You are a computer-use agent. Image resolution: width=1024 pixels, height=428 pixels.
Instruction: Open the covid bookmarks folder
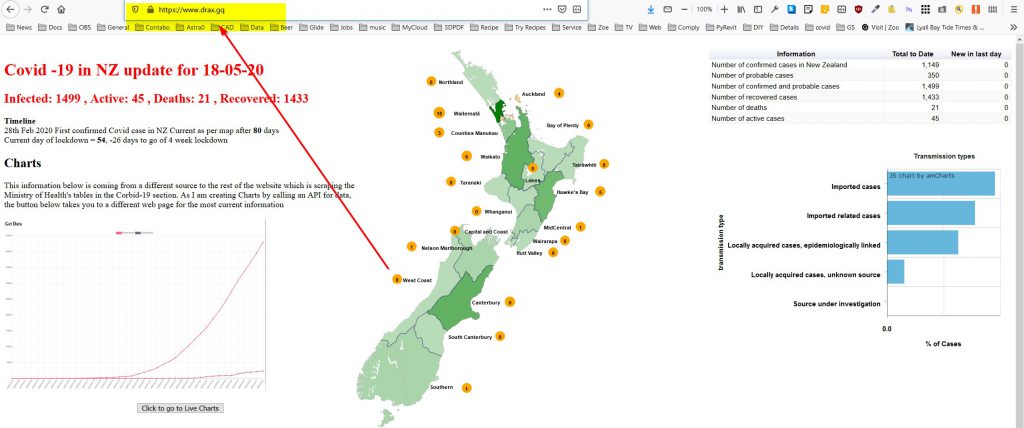click(816, 27)
